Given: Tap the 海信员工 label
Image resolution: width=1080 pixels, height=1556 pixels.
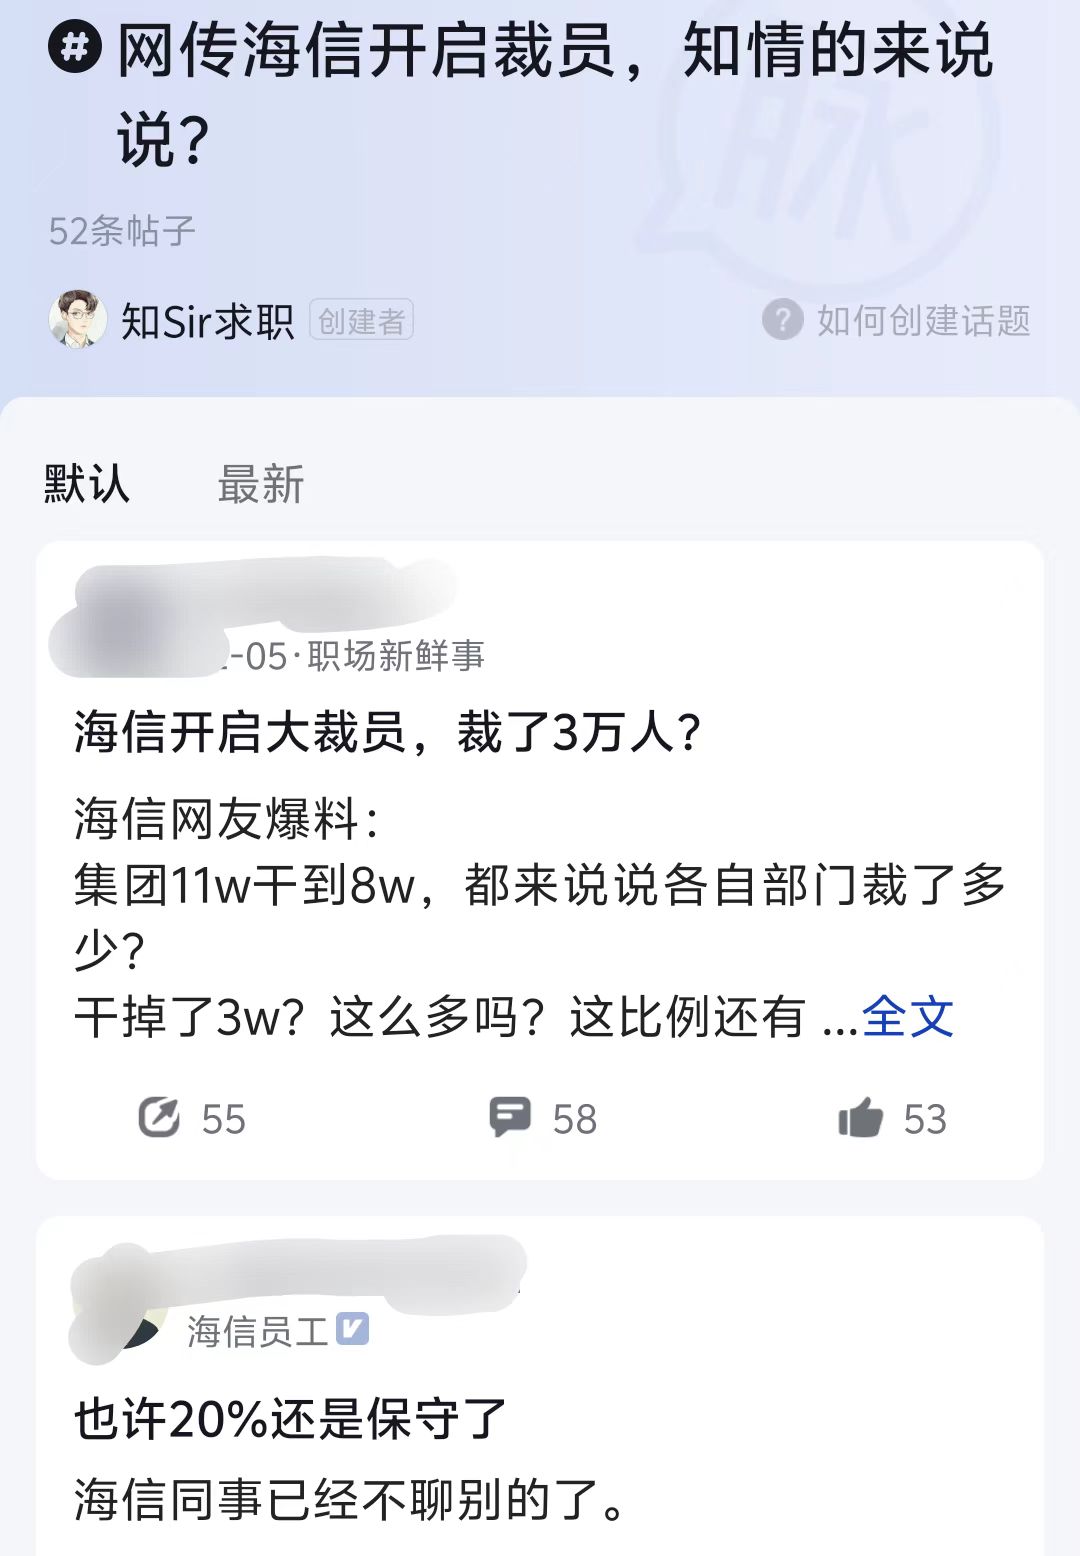Looking at the screenshot, I should (x=258, y=1331).
